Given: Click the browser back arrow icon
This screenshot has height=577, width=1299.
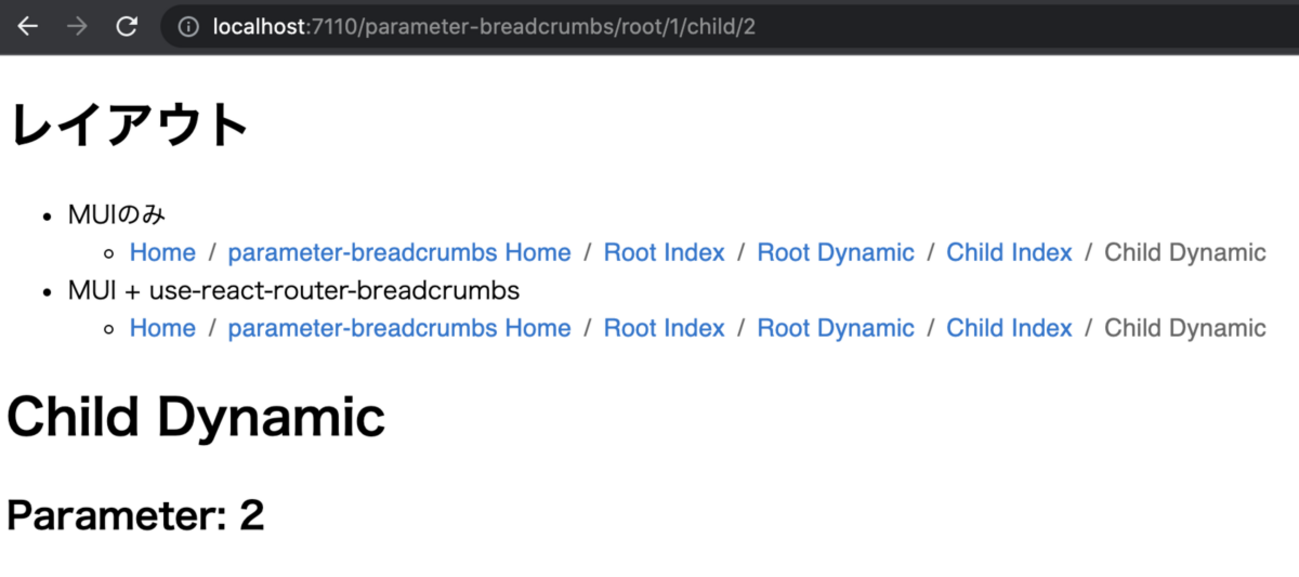Looking at the screenshot, I should (x=27, y=27).
